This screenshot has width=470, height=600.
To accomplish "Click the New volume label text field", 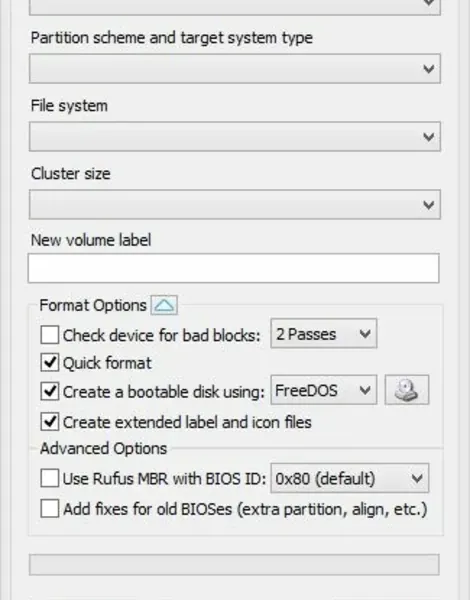I will pyautogui.click(x=233, y=268).
